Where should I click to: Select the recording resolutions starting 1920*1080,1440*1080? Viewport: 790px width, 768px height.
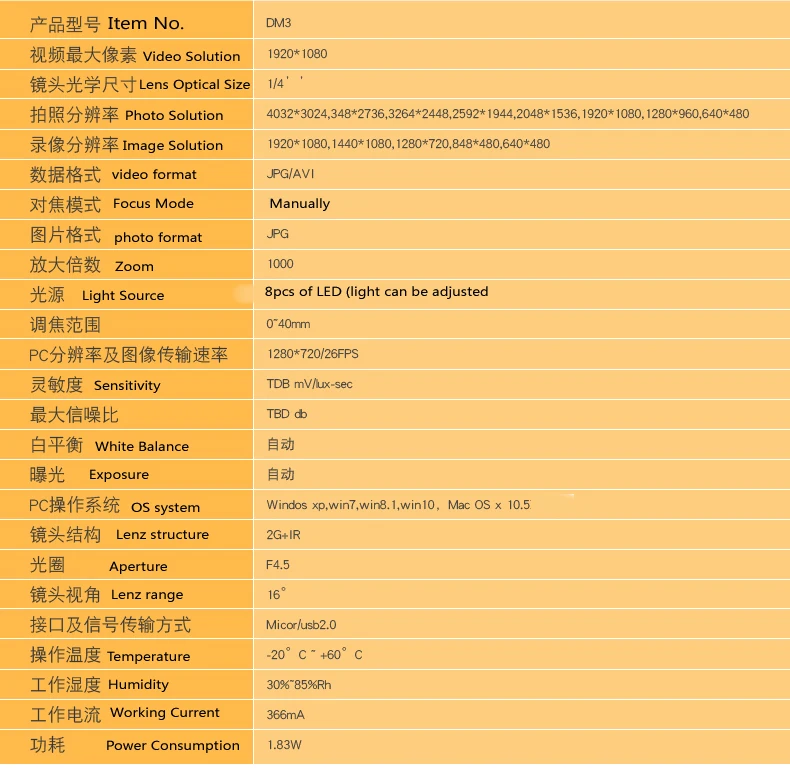click(x=409, y=144)
